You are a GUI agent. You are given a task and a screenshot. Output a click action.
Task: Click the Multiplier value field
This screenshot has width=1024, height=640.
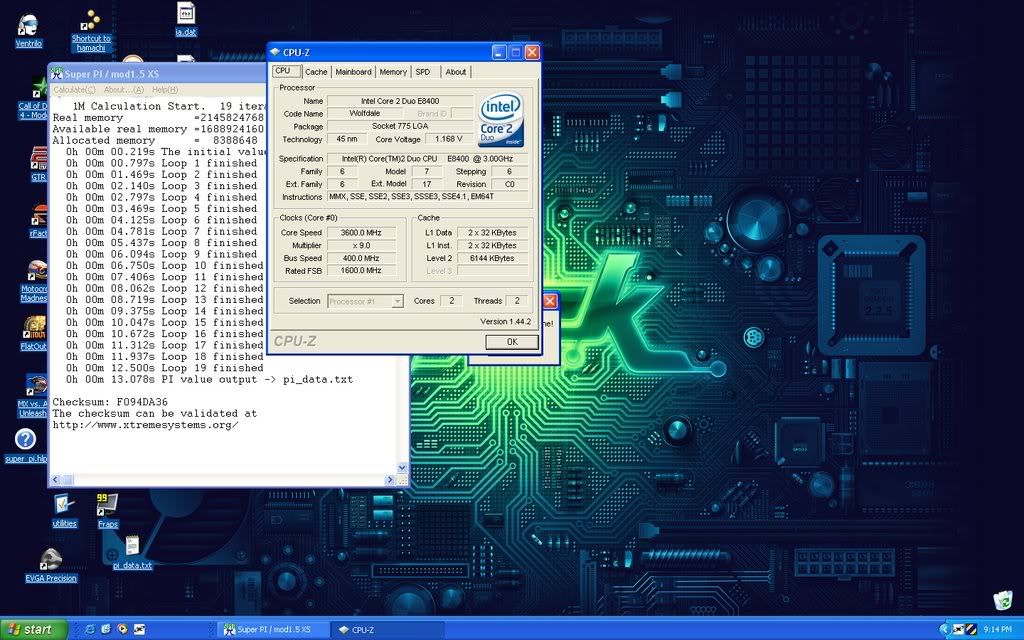[361, 246]
